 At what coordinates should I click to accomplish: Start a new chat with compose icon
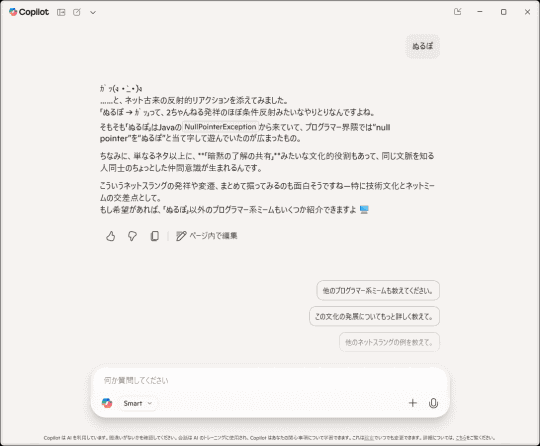click(x=77, y=12)
